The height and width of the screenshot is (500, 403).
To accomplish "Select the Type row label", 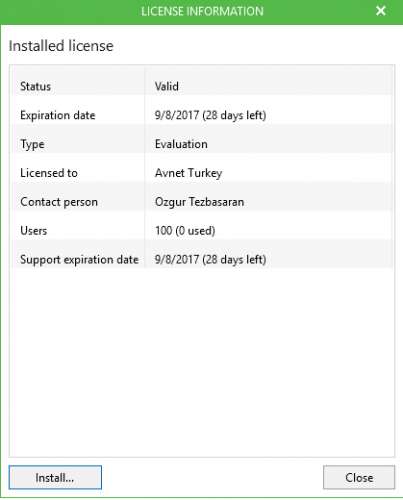I will pyautogui.click(x=32, y=144).
